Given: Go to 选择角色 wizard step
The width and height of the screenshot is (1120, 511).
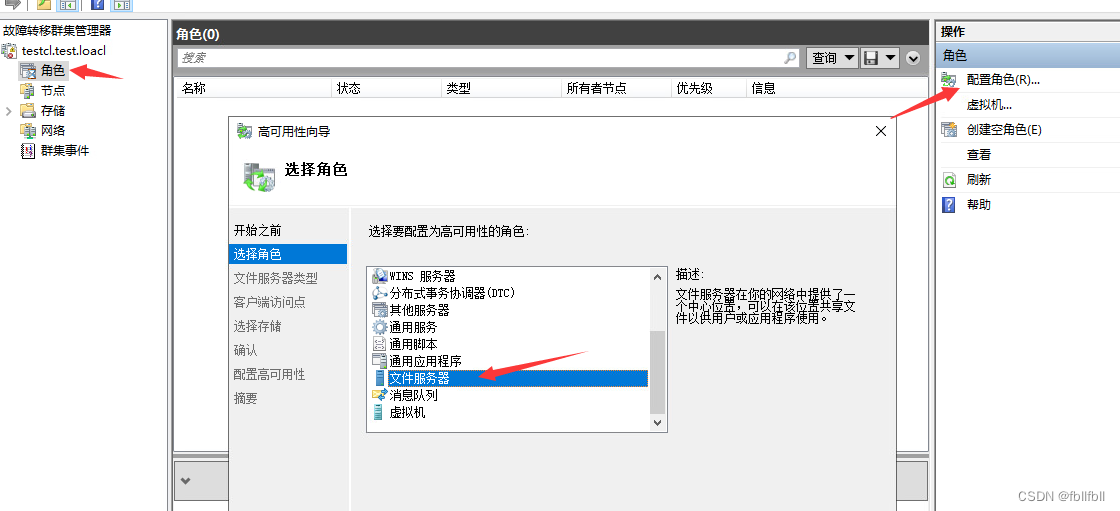Looking at the screenshot, I should tap(288, 254).
